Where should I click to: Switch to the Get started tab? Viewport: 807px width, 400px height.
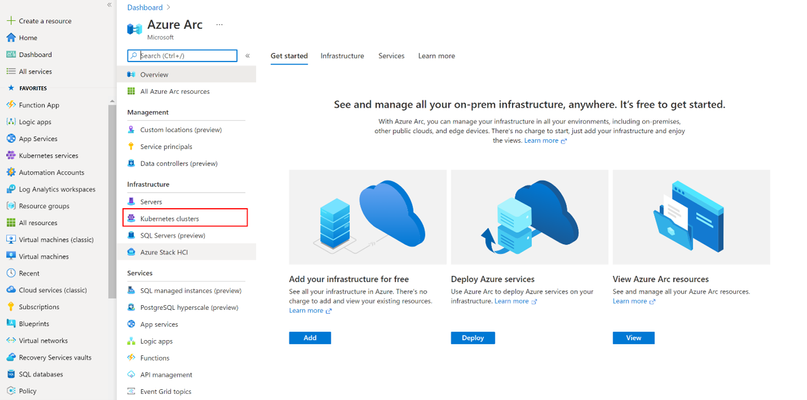pos(289,56)
